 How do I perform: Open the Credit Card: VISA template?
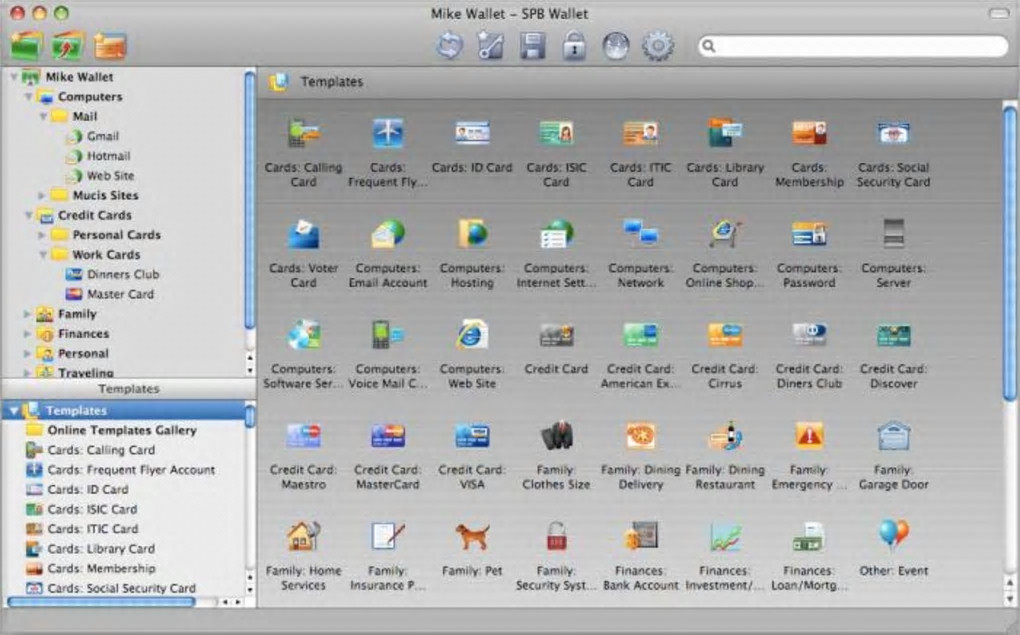coord(472,436)
